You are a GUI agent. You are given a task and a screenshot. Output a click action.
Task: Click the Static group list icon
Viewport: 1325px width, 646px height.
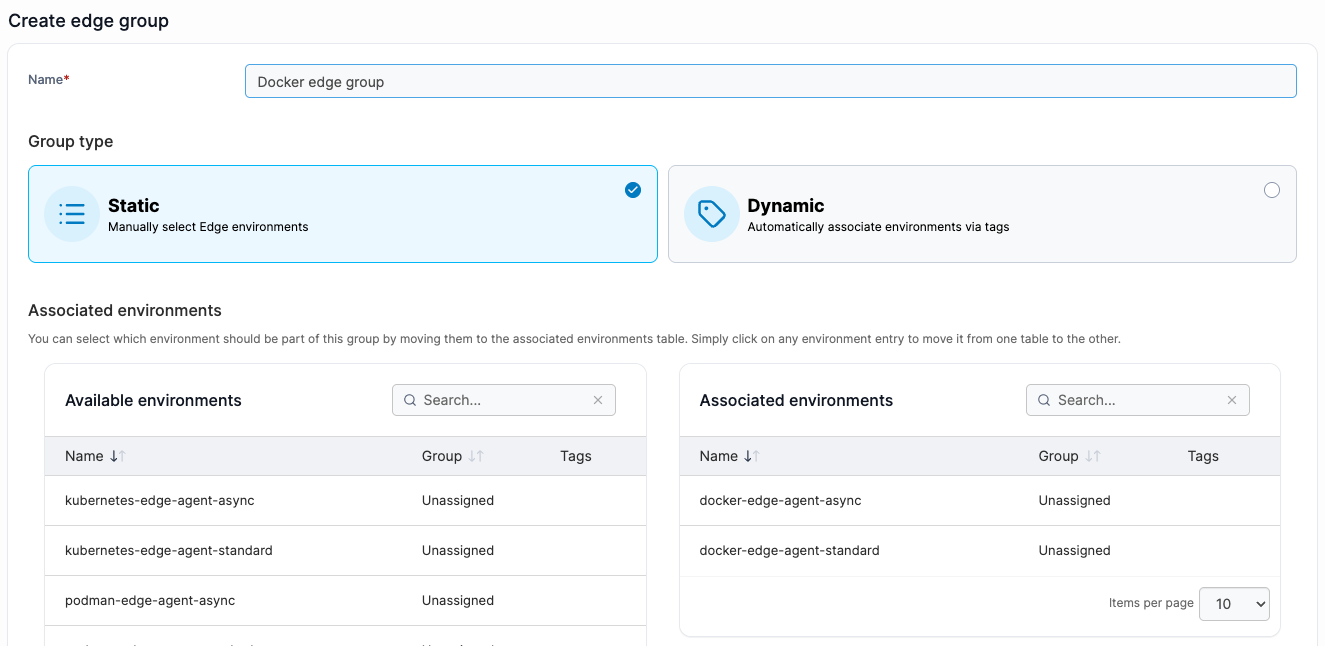[x=72, y=214]
